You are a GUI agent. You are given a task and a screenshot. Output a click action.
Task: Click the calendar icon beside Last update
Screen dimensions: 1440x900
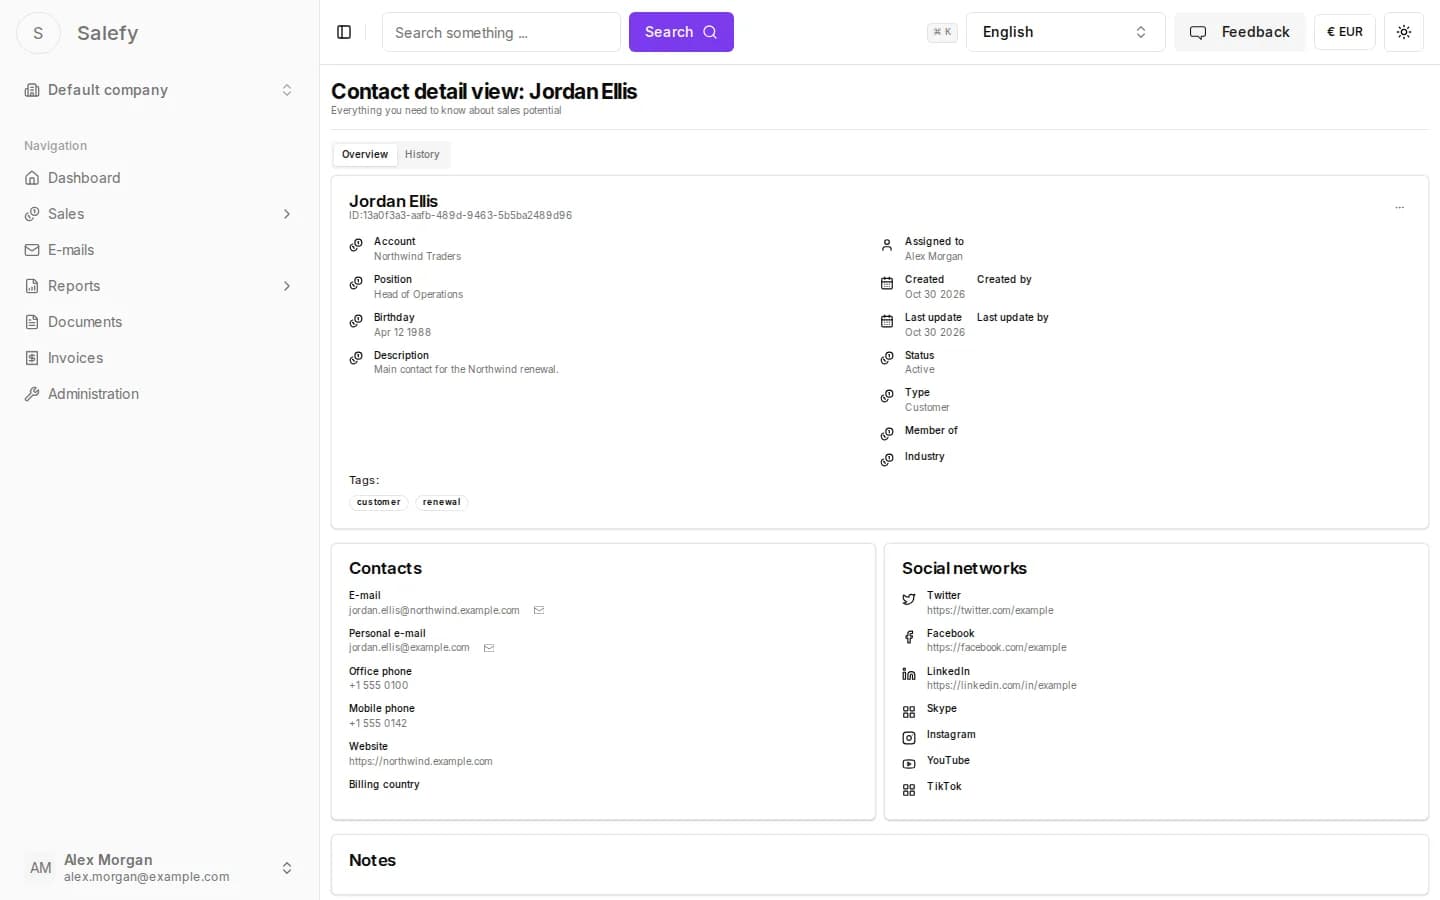click(887, 321)
